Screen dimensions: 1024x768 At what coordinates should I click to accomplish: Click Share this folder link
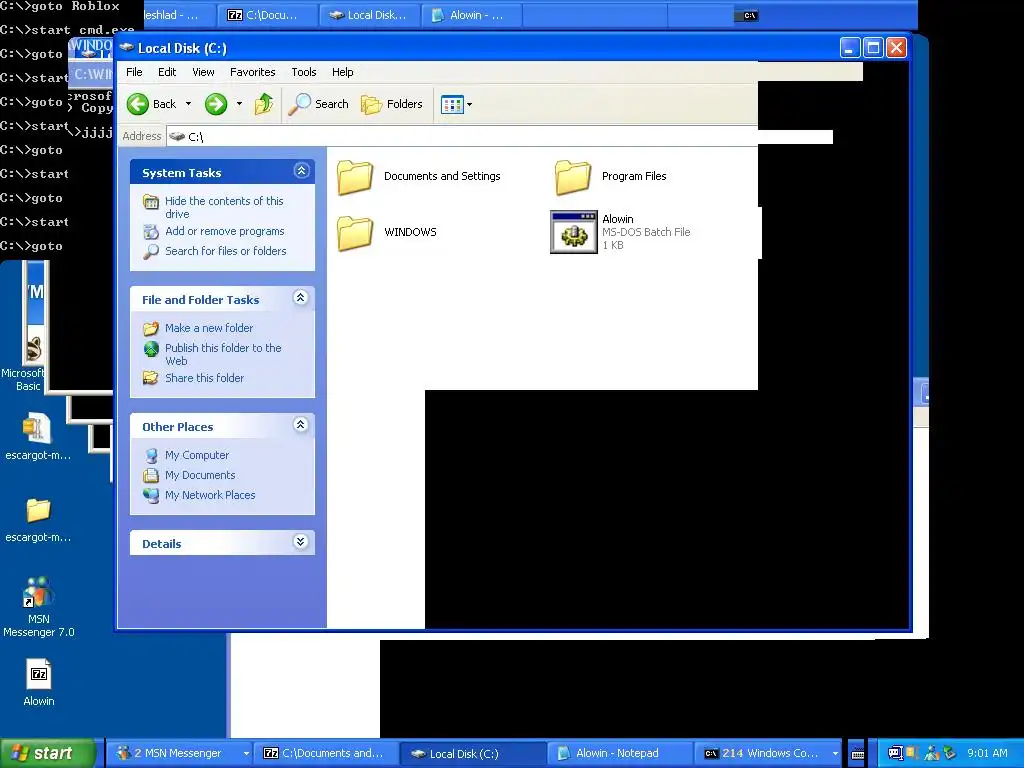pyautogui.click(x=204, y=378)
